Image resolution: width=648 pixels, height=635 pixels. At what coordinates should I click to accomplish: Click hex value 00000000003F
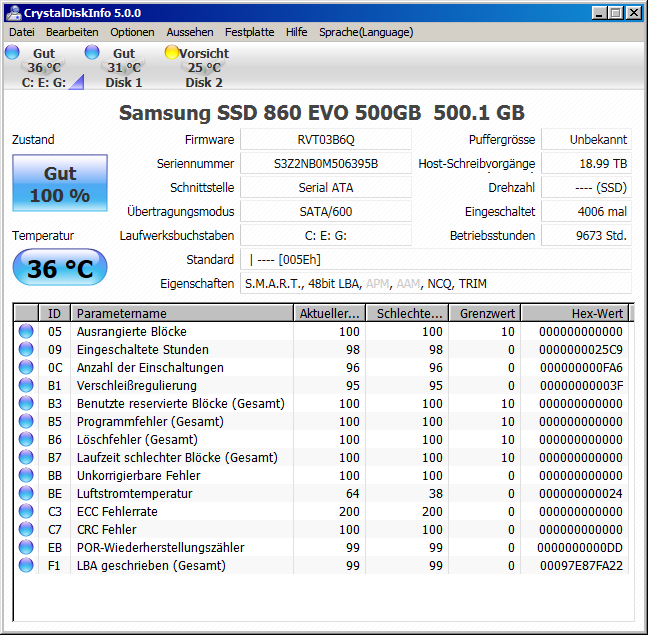click(581, 385)
